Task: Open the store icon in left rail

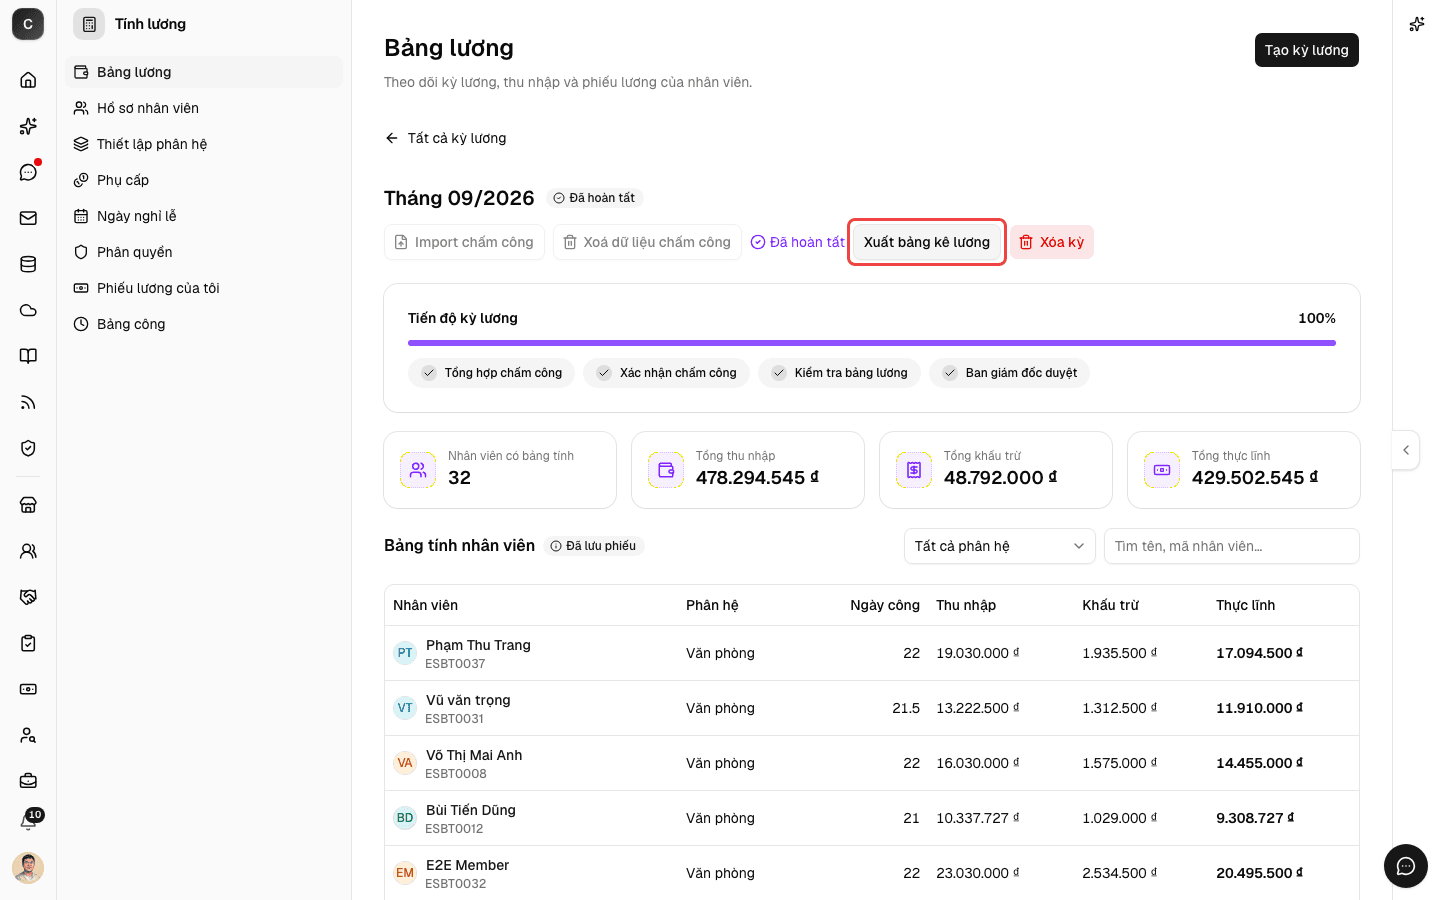Action: click(28, 505)
